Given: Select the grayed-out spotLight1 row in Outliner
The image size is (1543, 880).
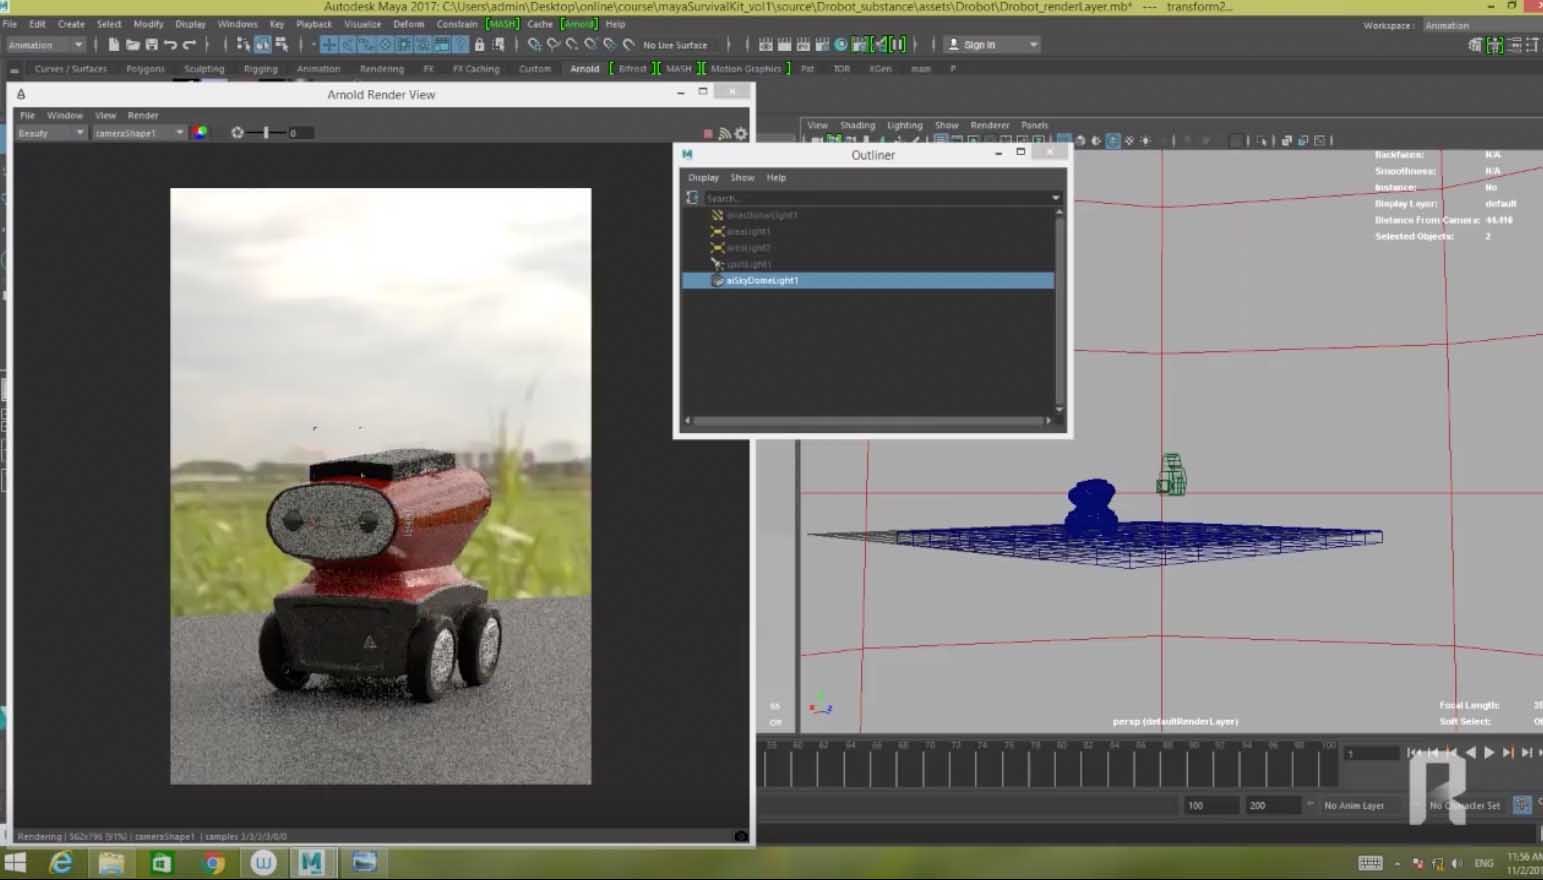Looking at the screenshot, I should (x=868, y=264).
